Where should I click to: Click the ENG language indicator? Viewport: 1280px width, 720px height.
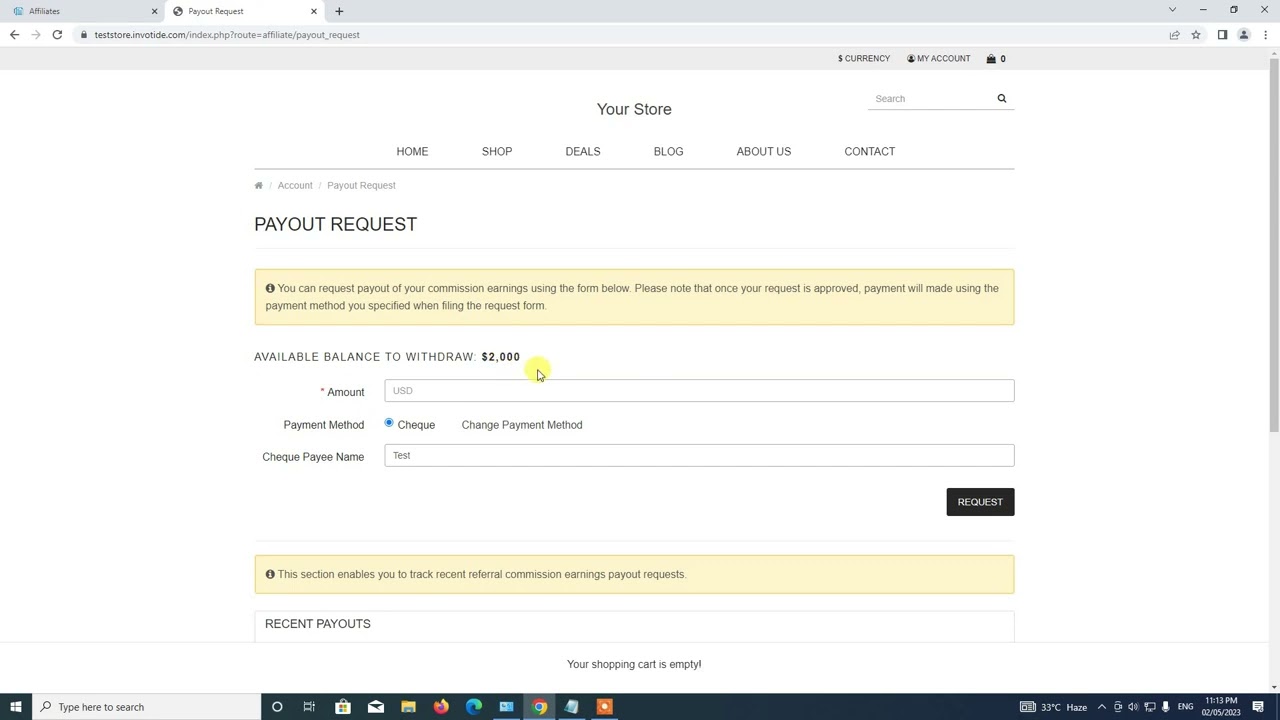pos(1185,707)
